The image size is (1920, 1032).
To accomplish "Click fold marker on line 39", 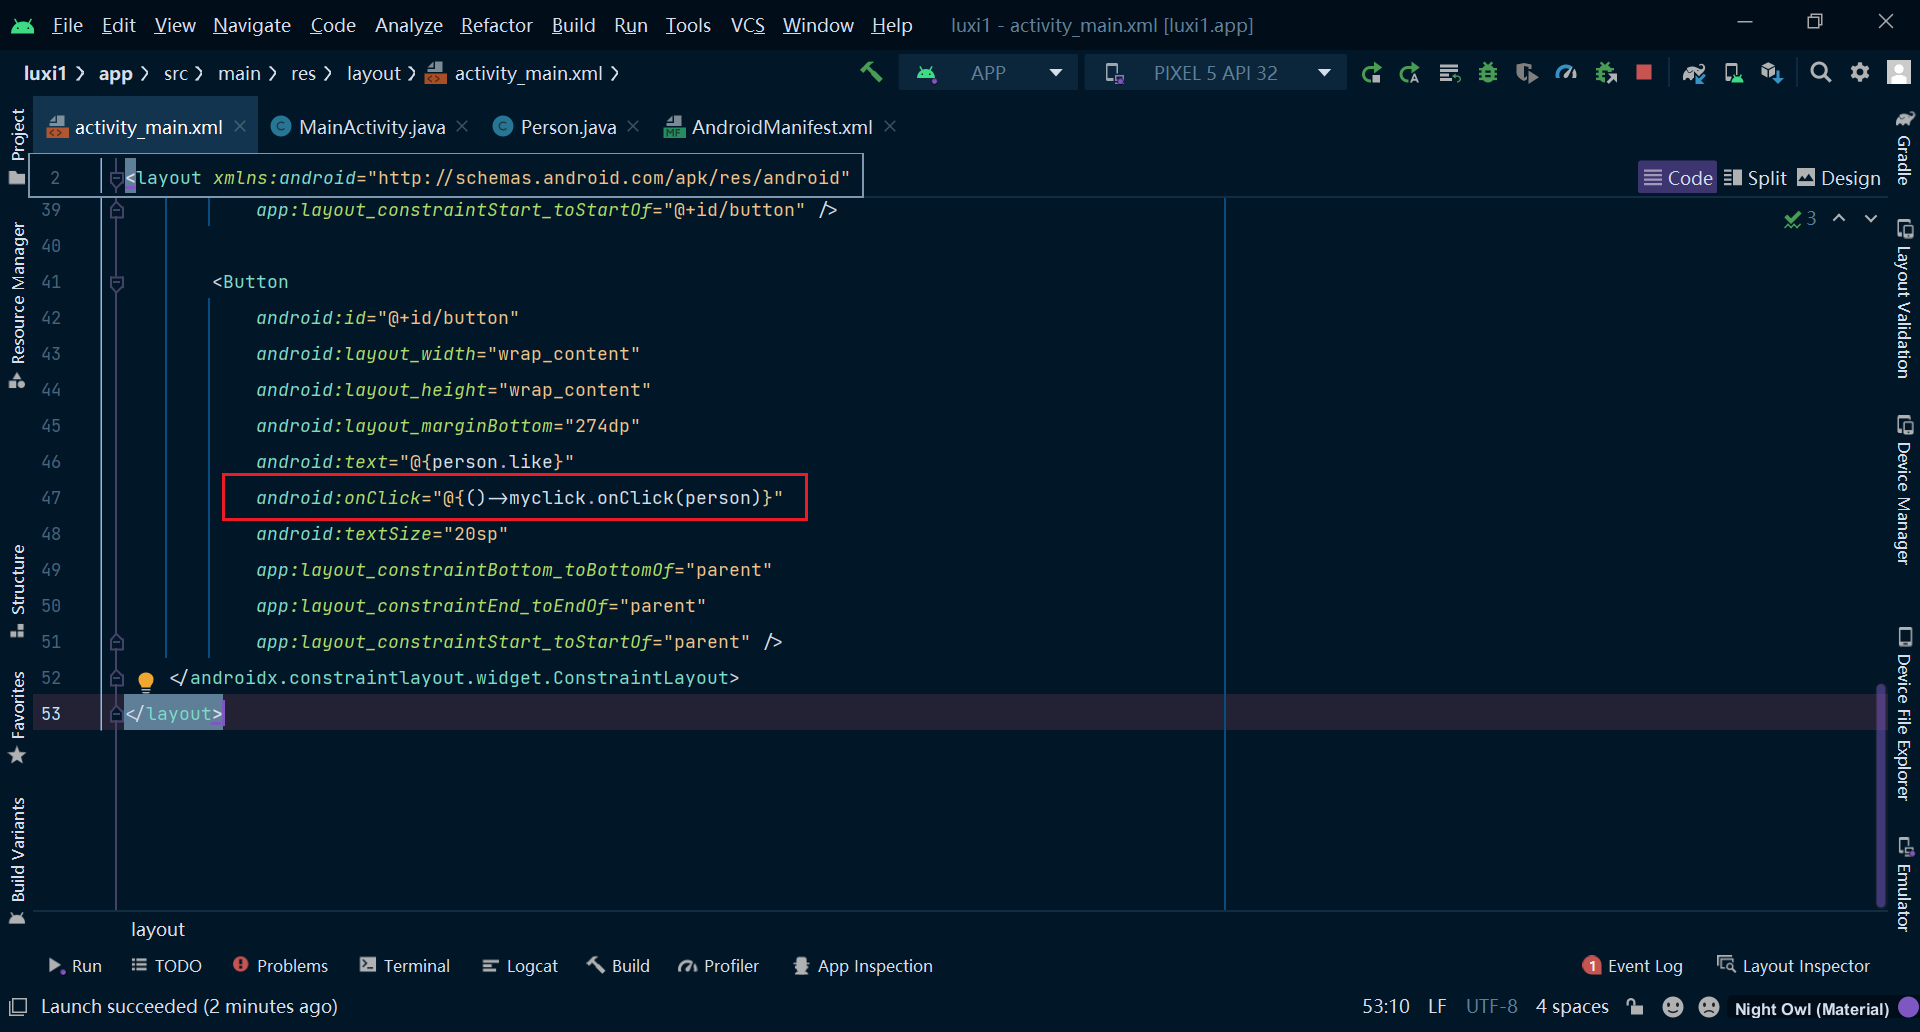I will [117, 211].
